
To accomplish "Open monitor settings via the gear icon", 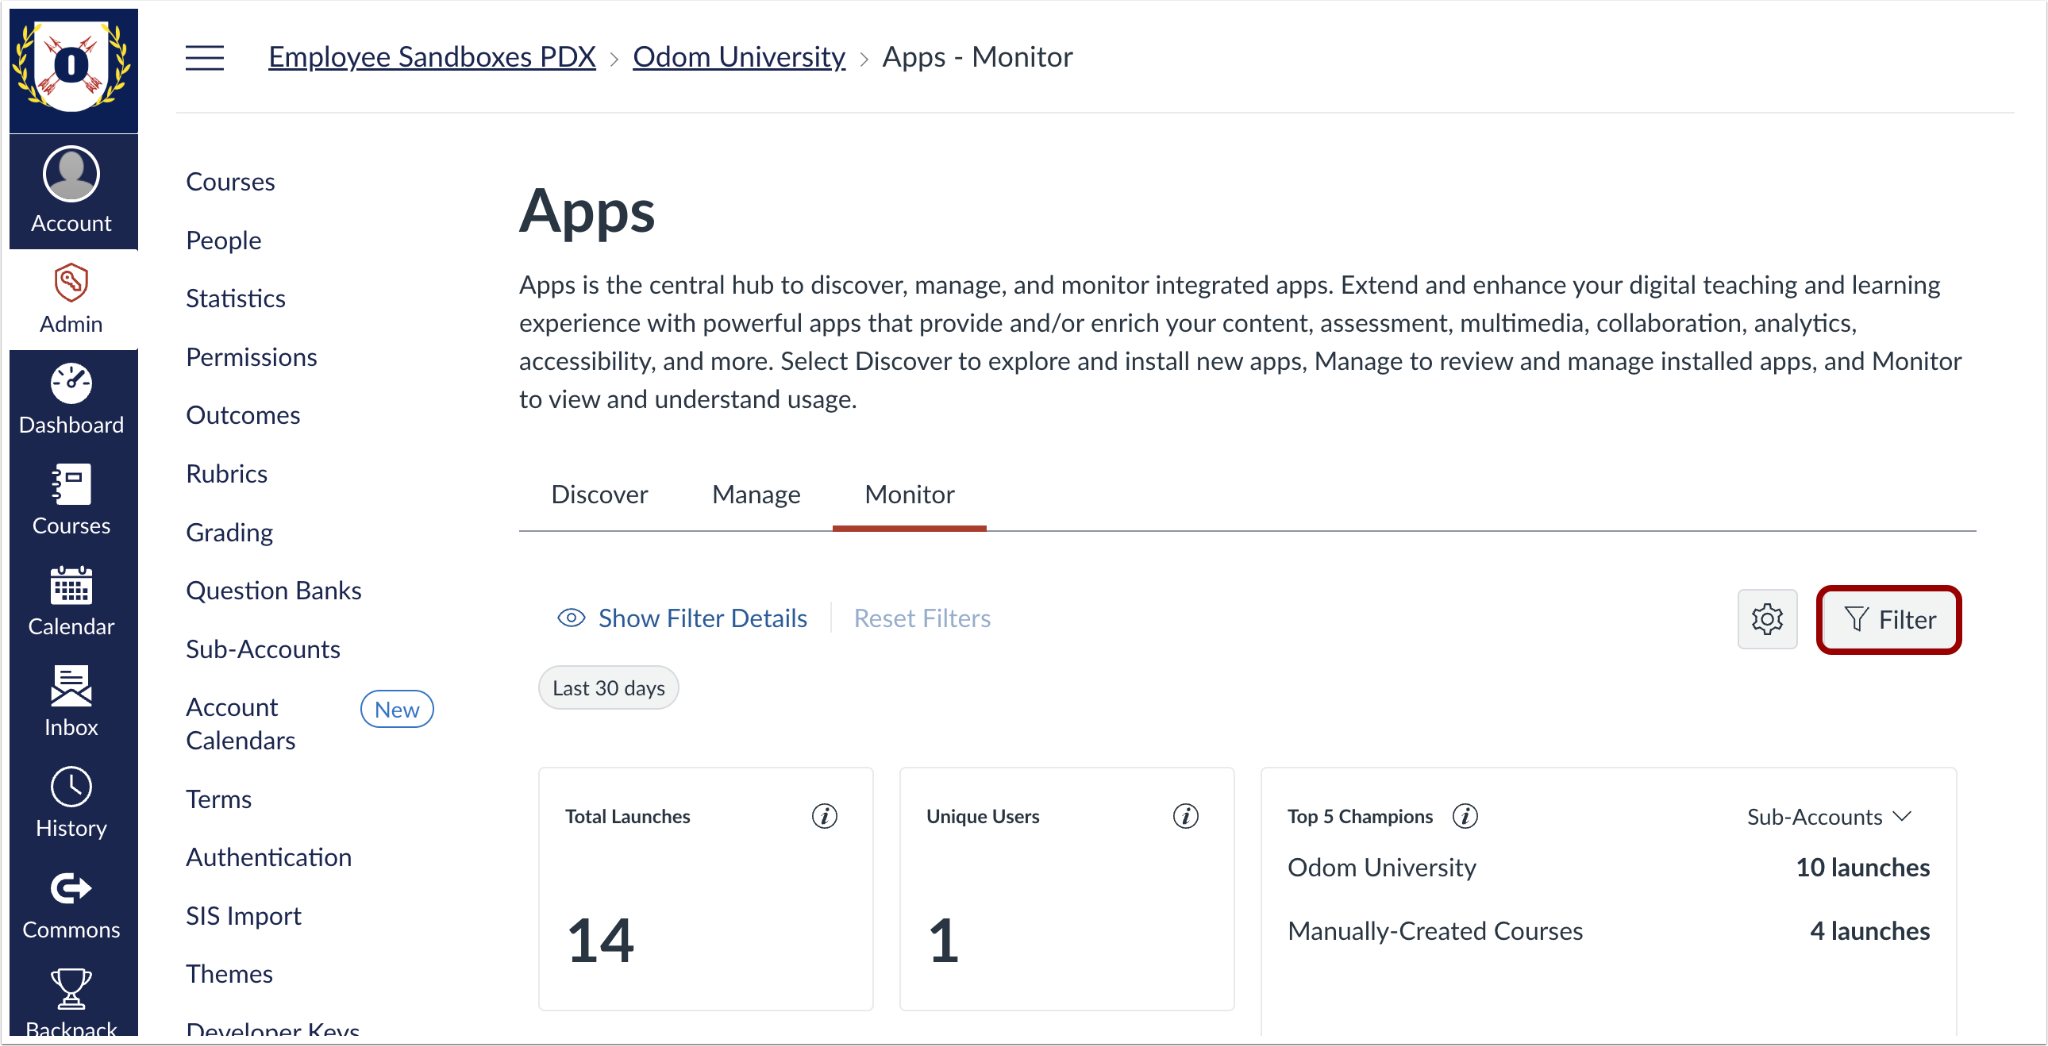I will click(x=1767, y=619).
